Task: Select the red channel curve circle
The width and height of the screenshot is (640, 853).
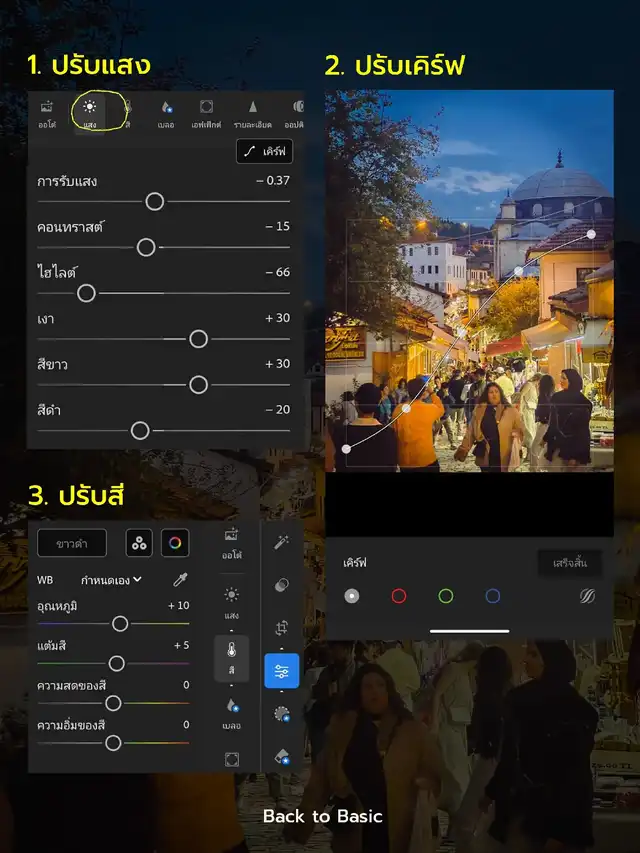Action: click(x=399, y=596)
